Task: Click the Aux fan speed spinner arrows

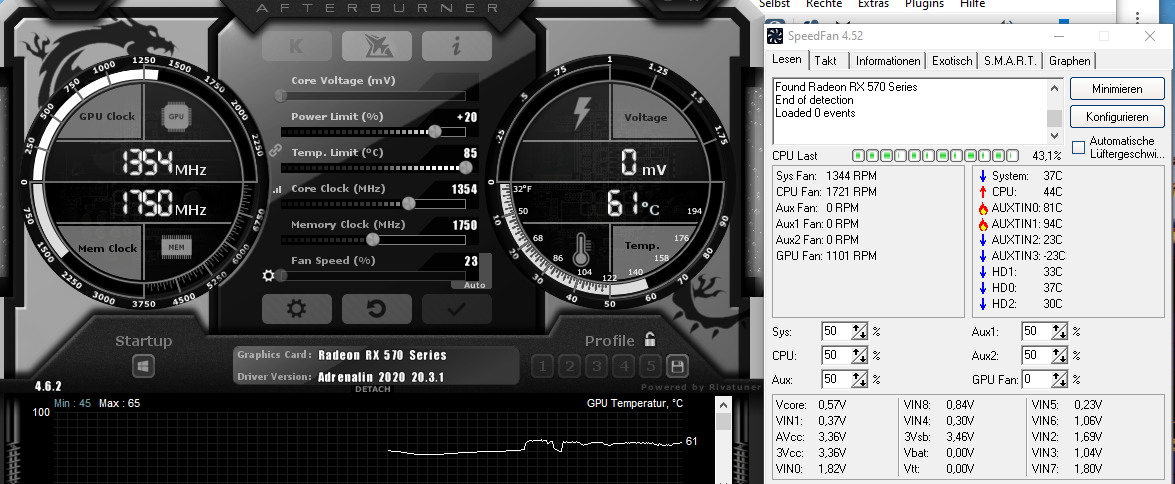Action: click(859, 379)
